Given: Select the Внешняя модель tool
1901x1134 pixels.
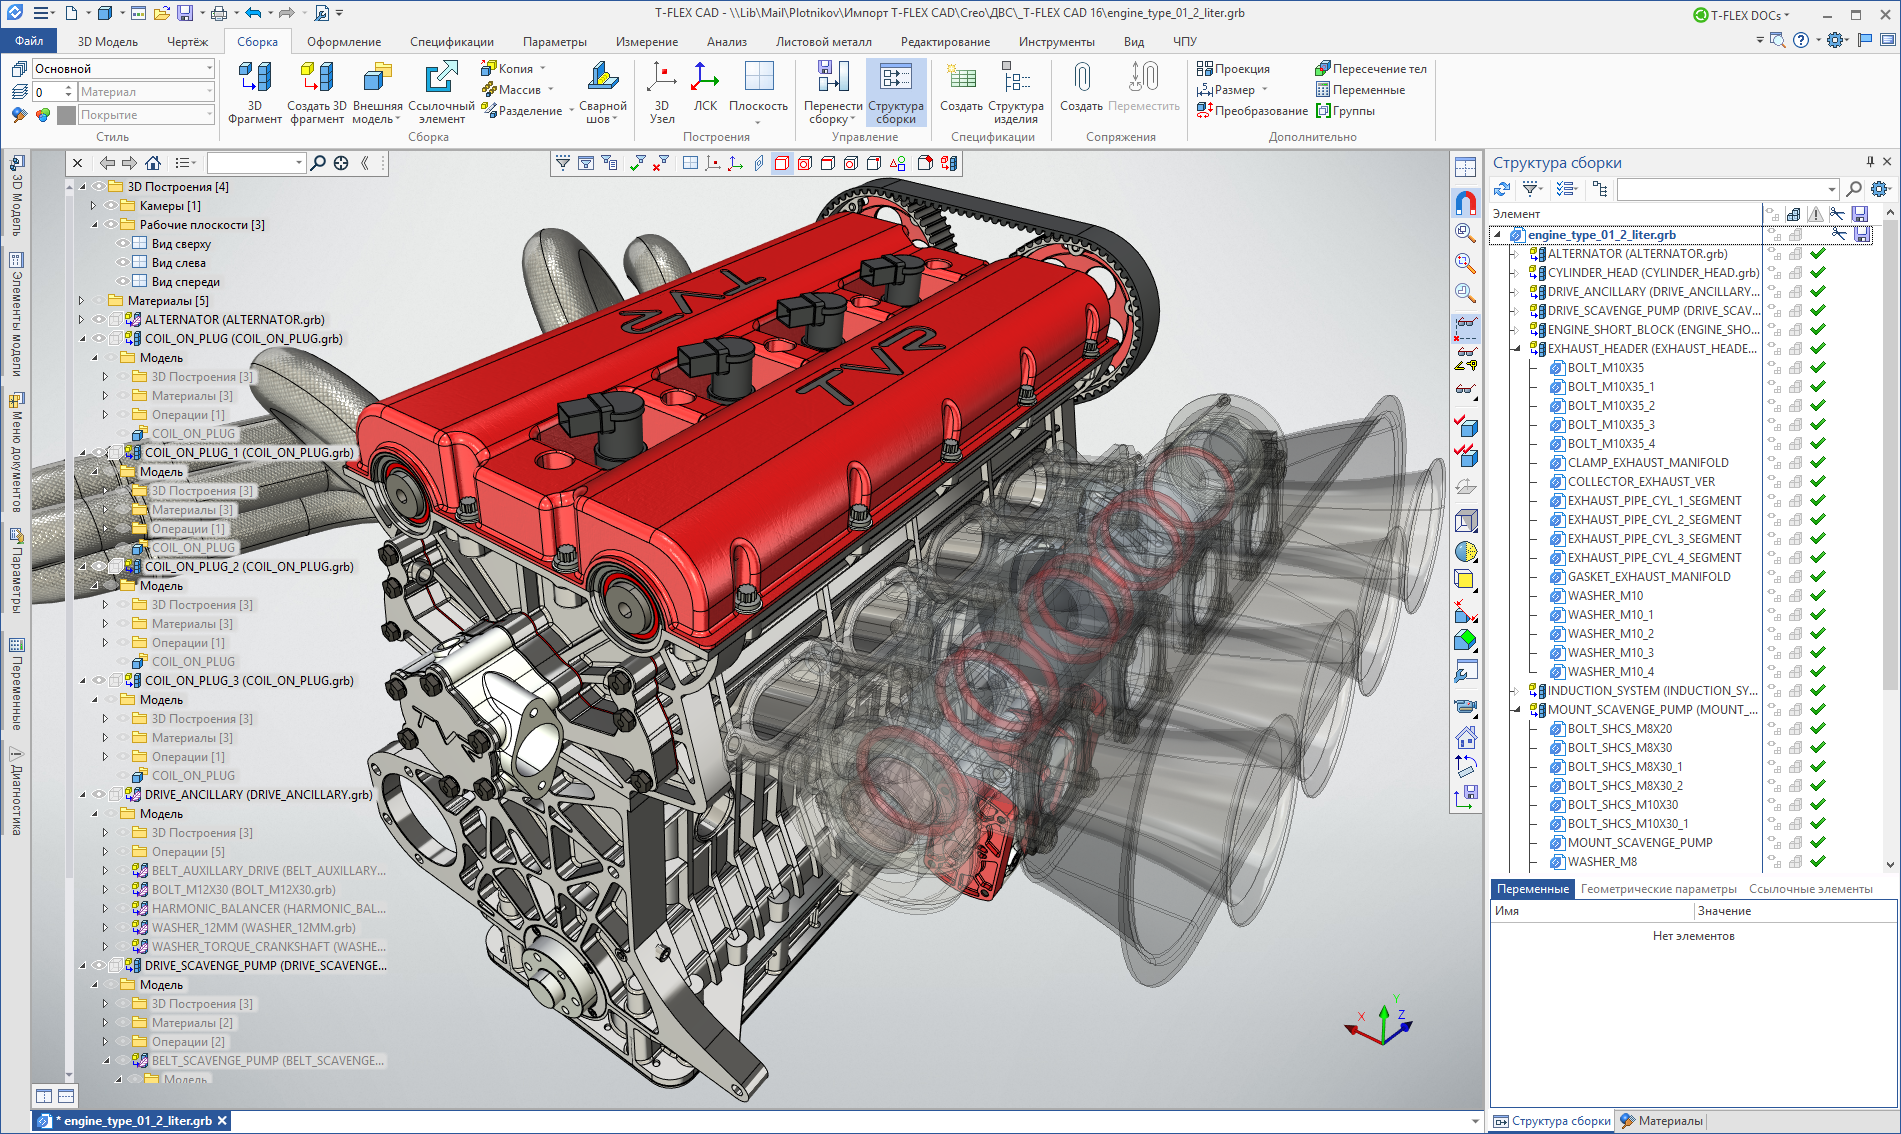Looking at the screenshot, I should pyautogui.click(x=377, y=79).
